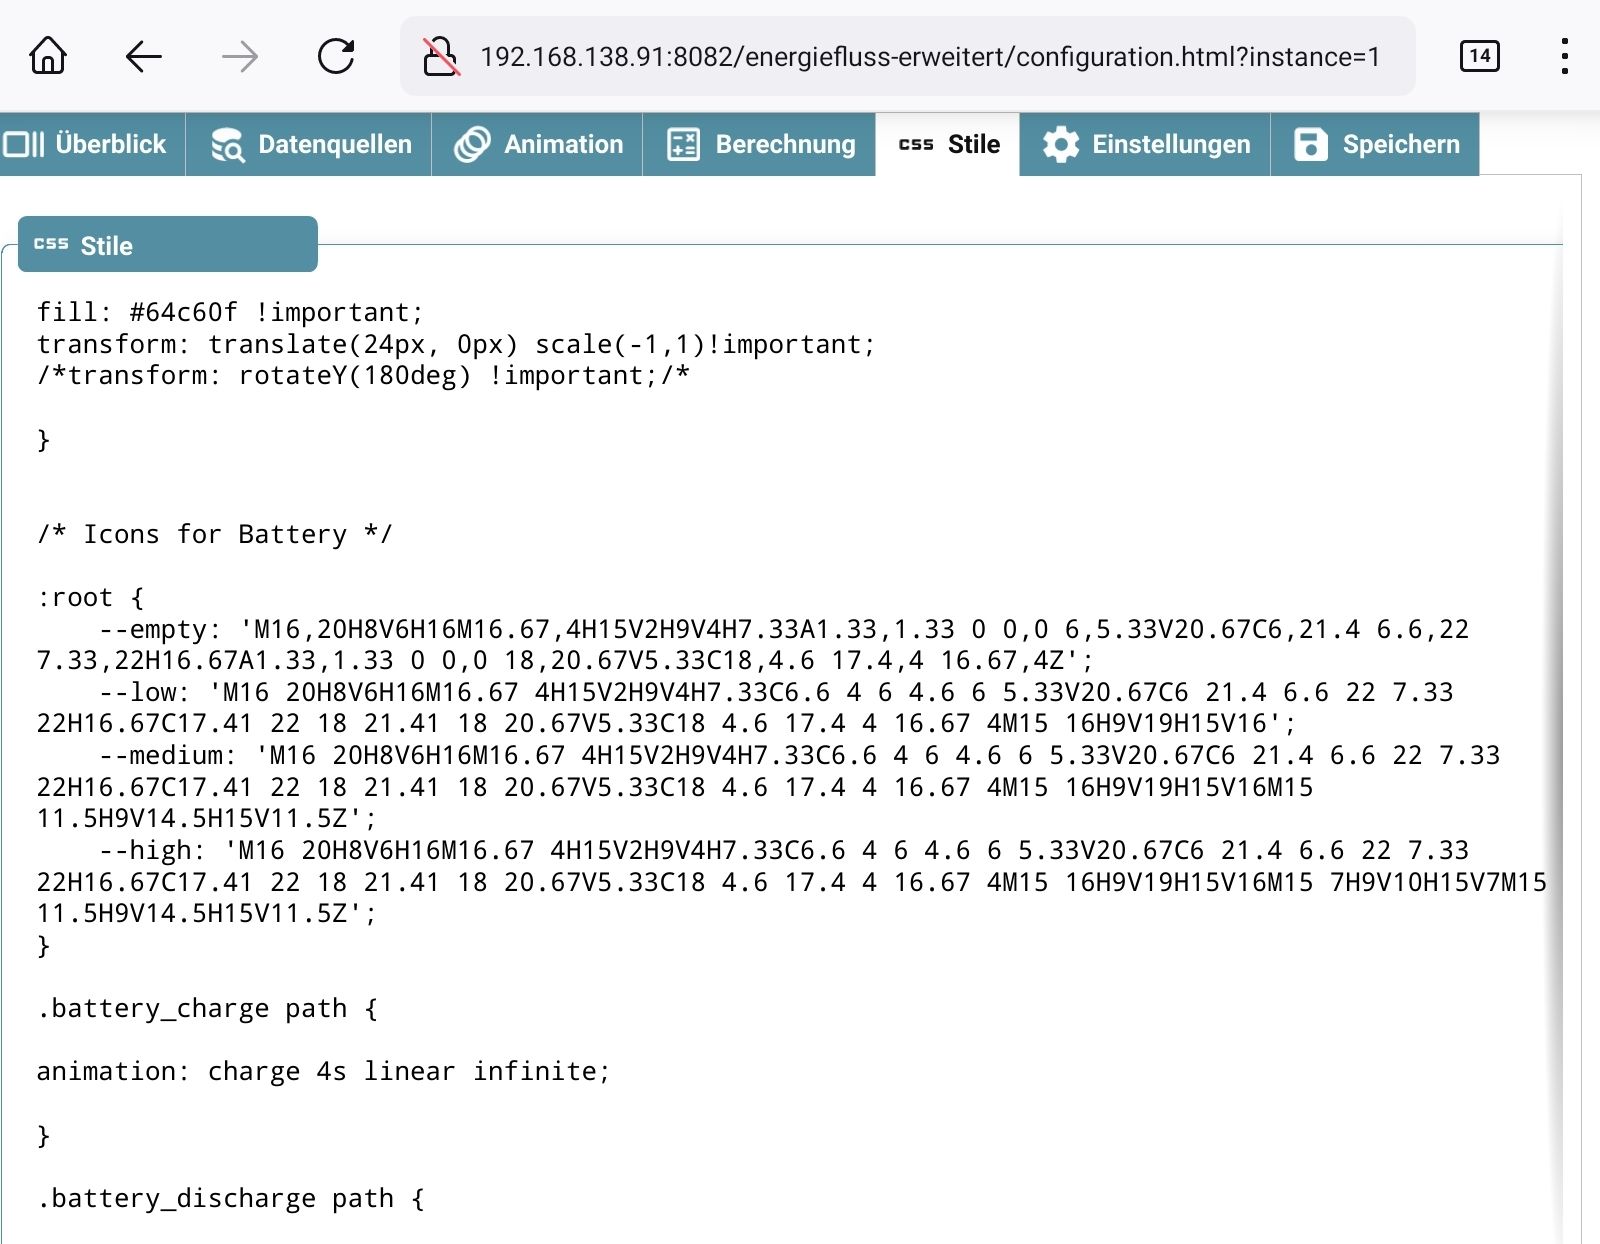Open the Überblick tab
This screenshot has height=1244, width=1600.
coord(92,144)
